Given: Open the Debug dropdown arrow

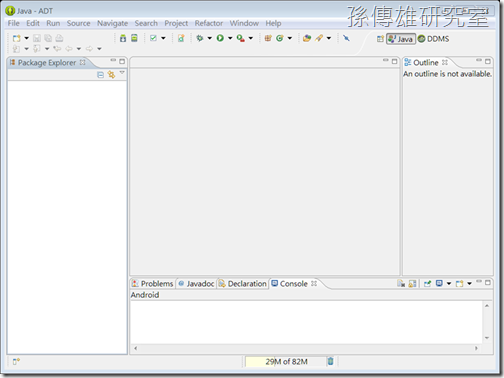Looking at the screenshot, I should (210, 38).
